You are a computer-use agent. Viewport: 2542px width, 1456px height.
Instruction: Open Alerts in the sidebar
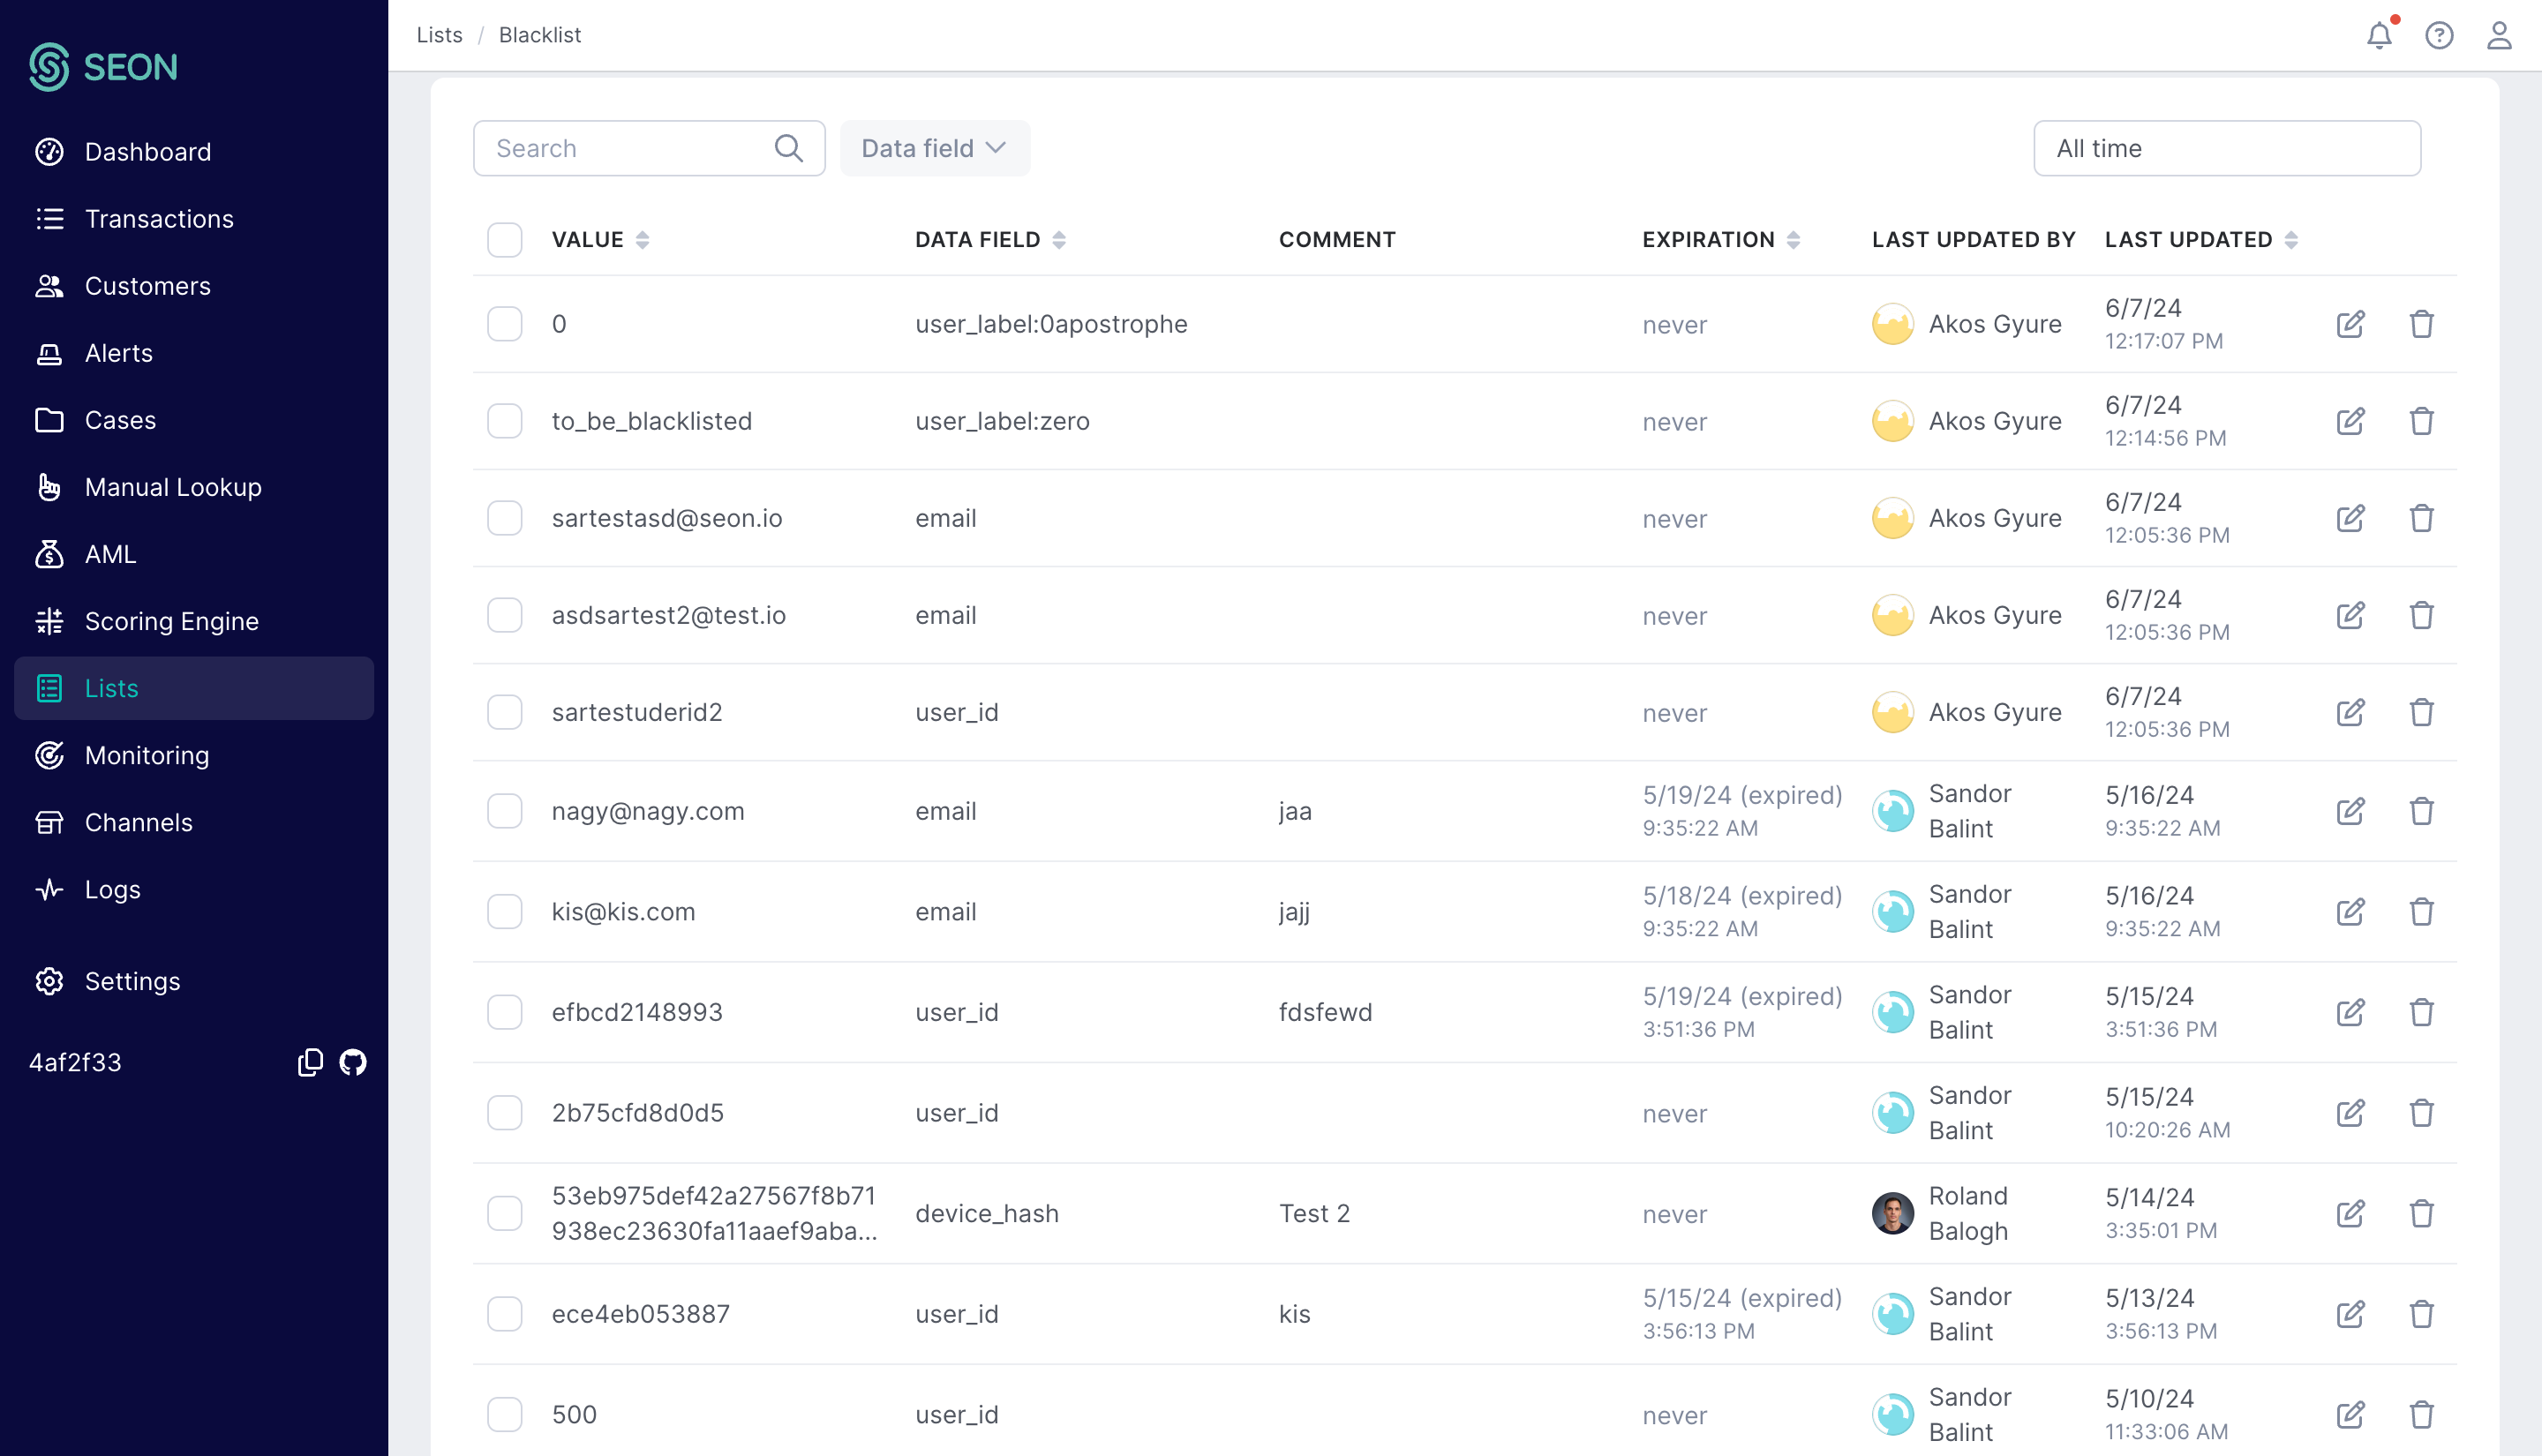[x=194, y=353]
